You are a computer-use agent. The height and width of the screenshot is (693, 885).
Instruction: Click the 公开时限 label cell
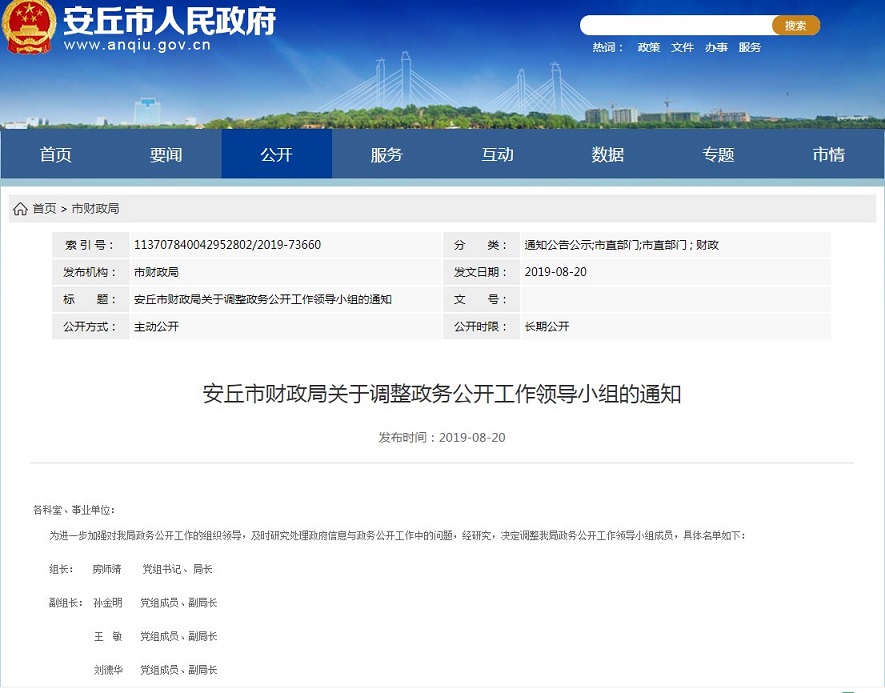pyautogui.click(x=481, y=326)
